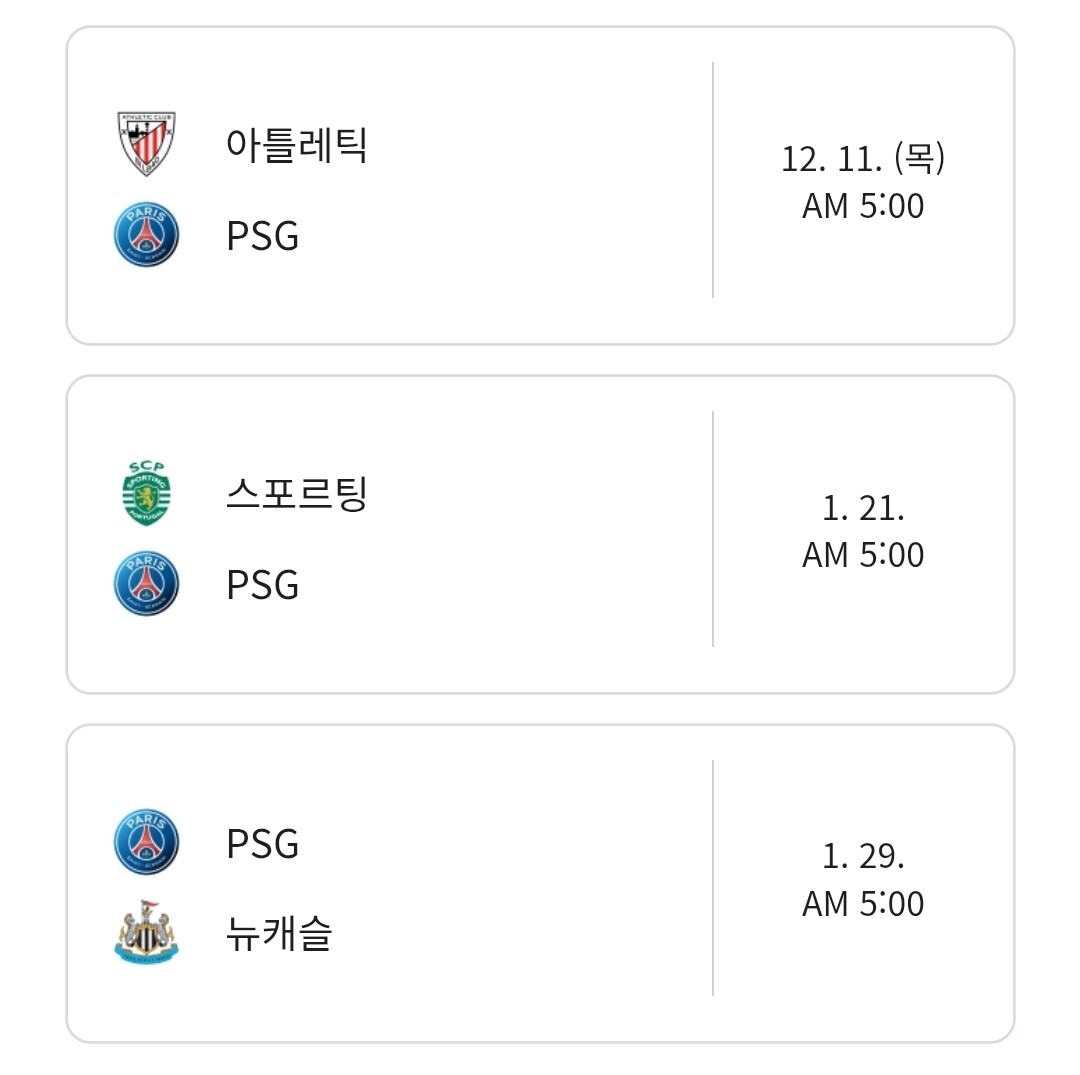1080x1075 pixels.
Task: Tap the AM 5:00 time under 1. 29.
Action: point(863,904)
